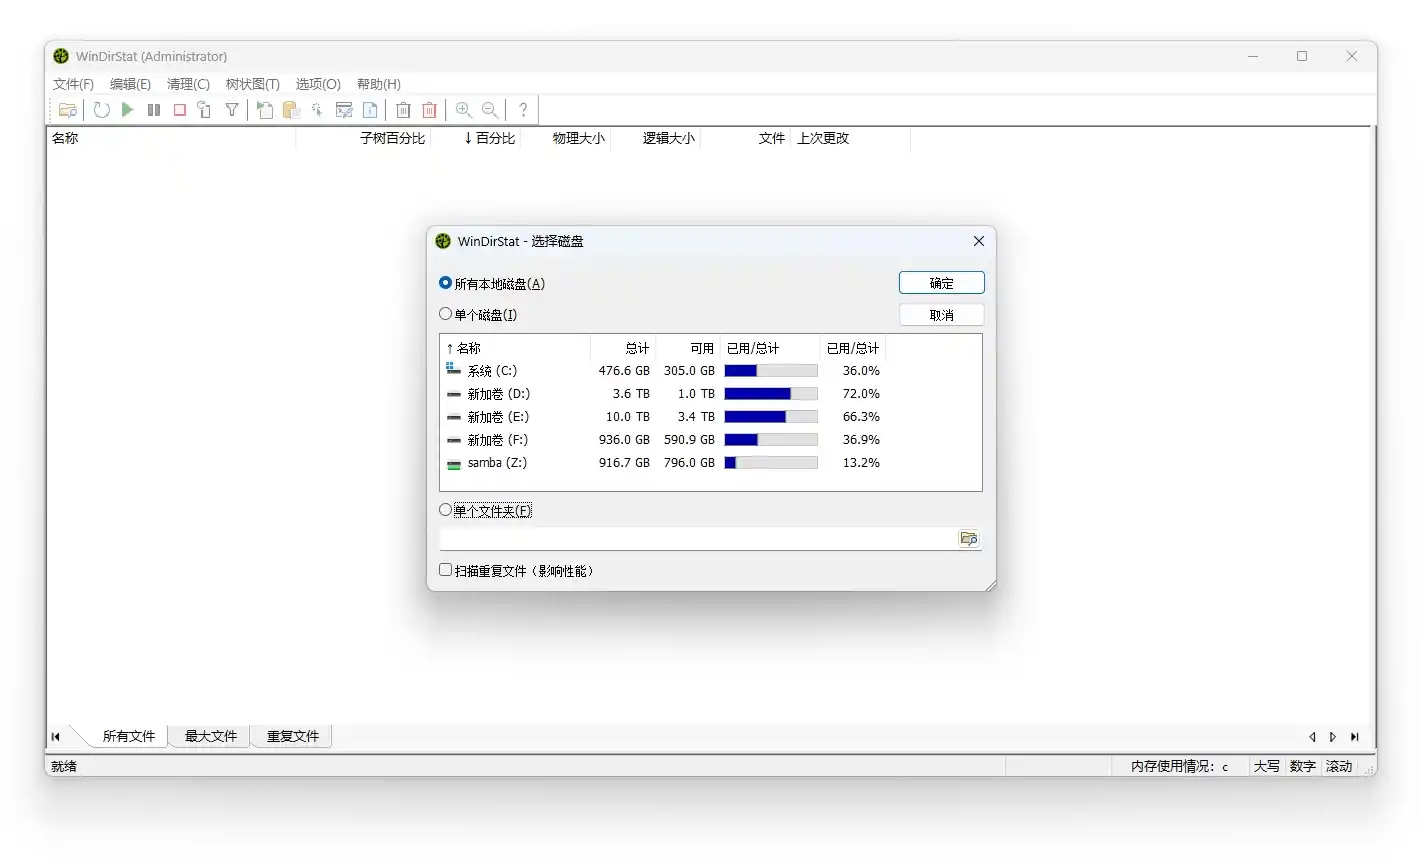1420x859 pixels.
Task: Open the 清理(C) menu
Action: point(188,84)
